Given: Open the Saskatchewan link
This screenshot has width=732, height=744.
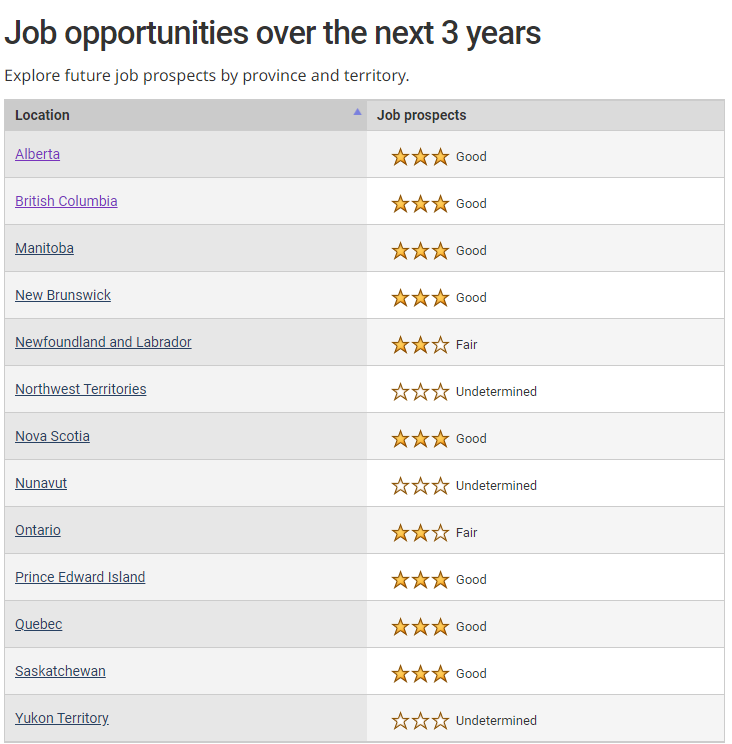Looking at the screenshot, I should coord(60,671).
